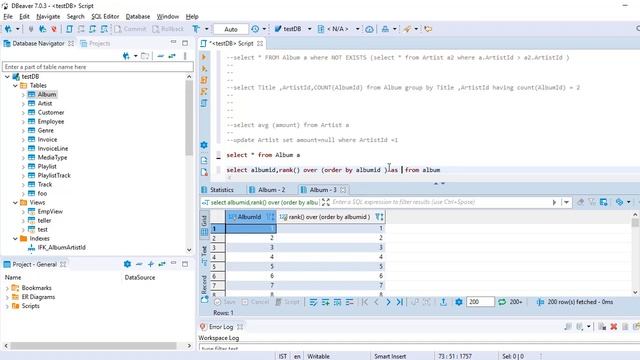This screenshot has height=360, width=640.
Task: Open a new SQL editor via toolbar icon
Action: 69,29
